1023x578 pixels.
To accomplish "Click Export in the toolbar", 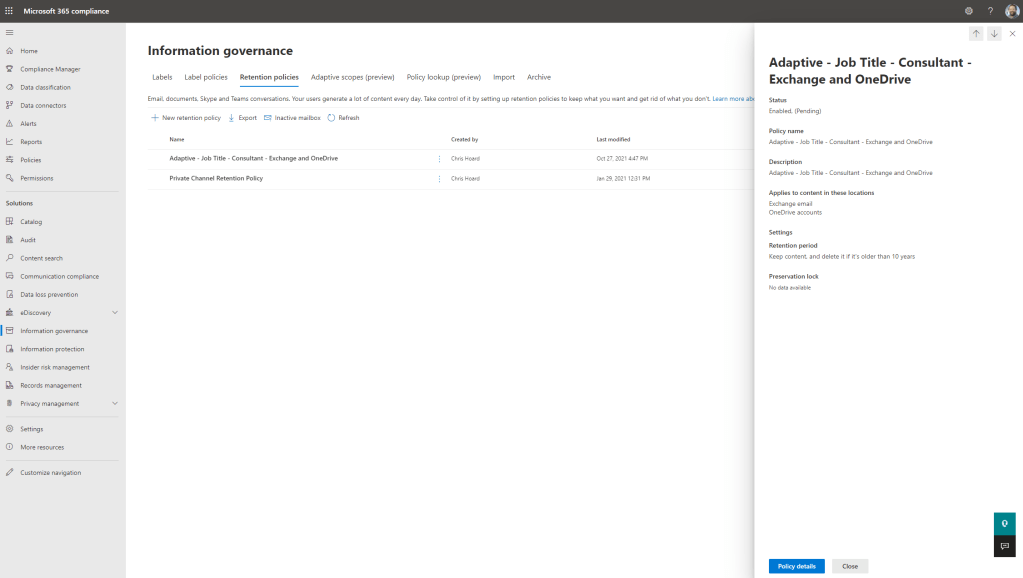I will 242,118.
